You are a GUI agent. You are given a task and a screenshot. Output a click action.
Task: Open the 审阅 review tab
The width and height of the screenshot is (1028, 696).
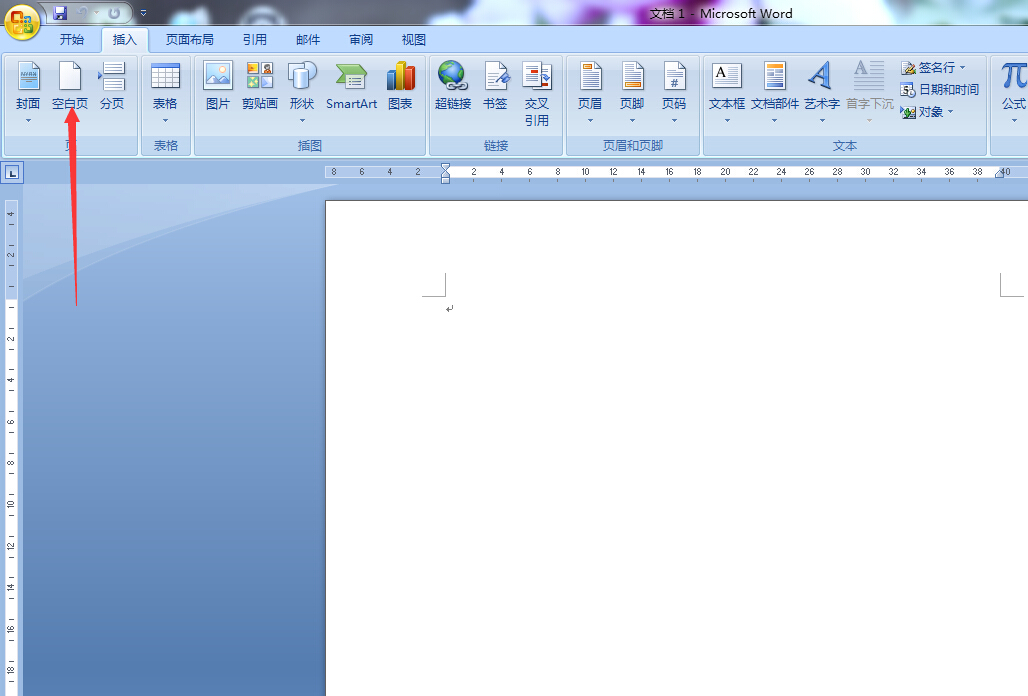tap(361, 40)
